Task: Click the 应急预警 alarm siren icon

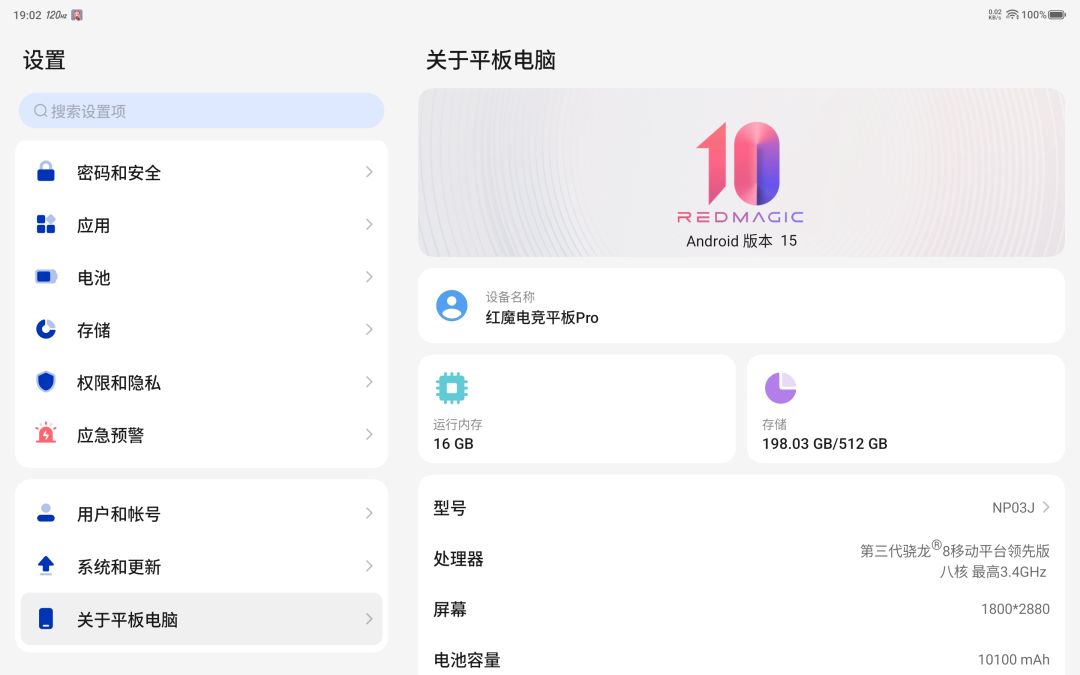Action: coord(46,433)
